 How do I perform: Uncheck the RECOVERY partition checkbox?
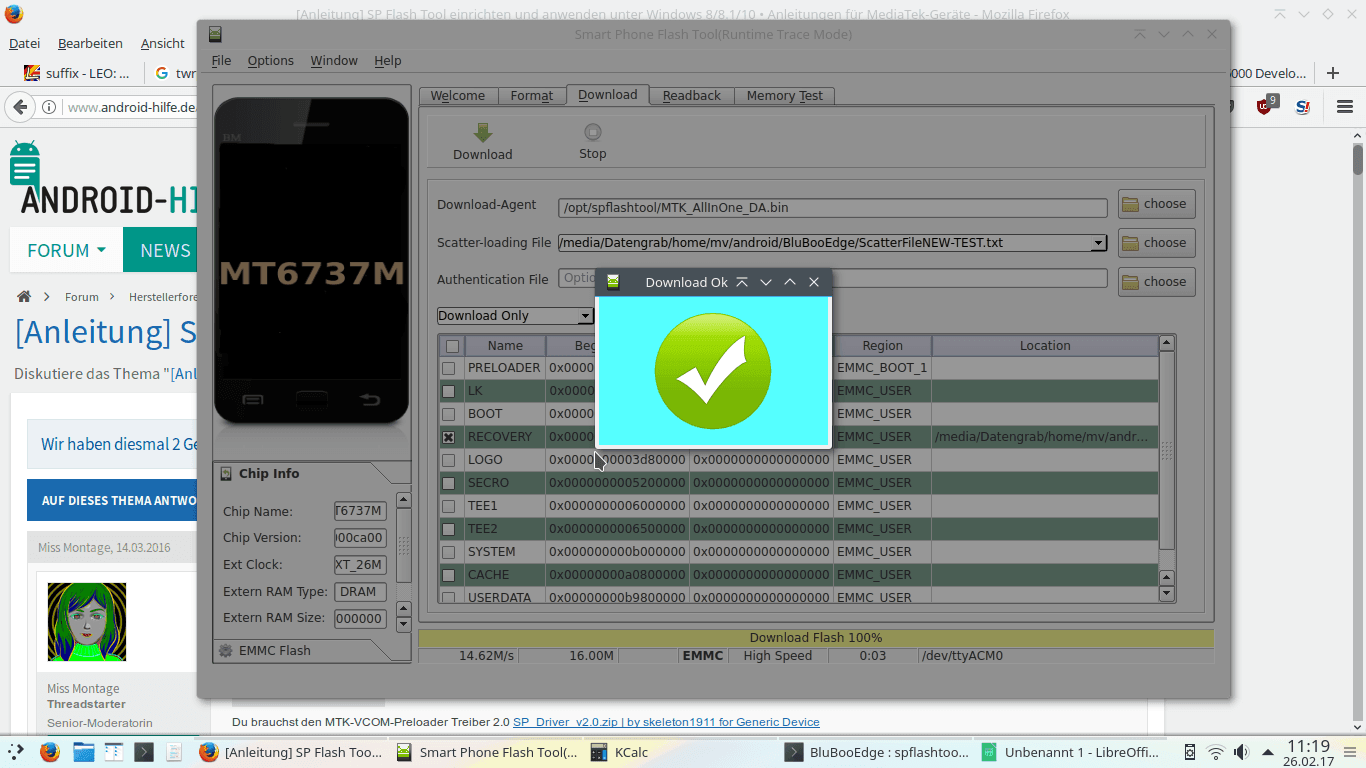[x=449, y=437]
